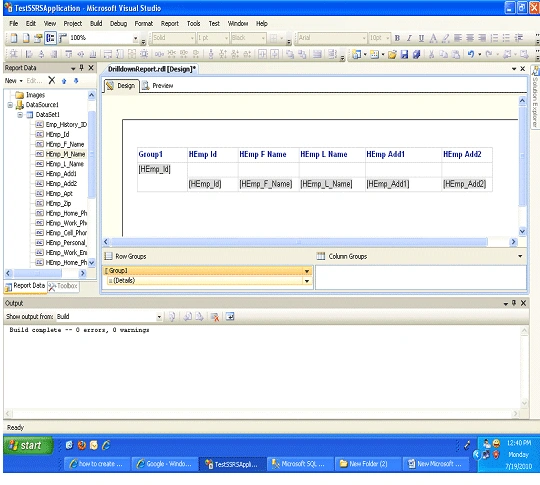Switch to the Design tab
The height and width of the screenshot is (485, 540).
pyautogui.click(x=121, y=85)
